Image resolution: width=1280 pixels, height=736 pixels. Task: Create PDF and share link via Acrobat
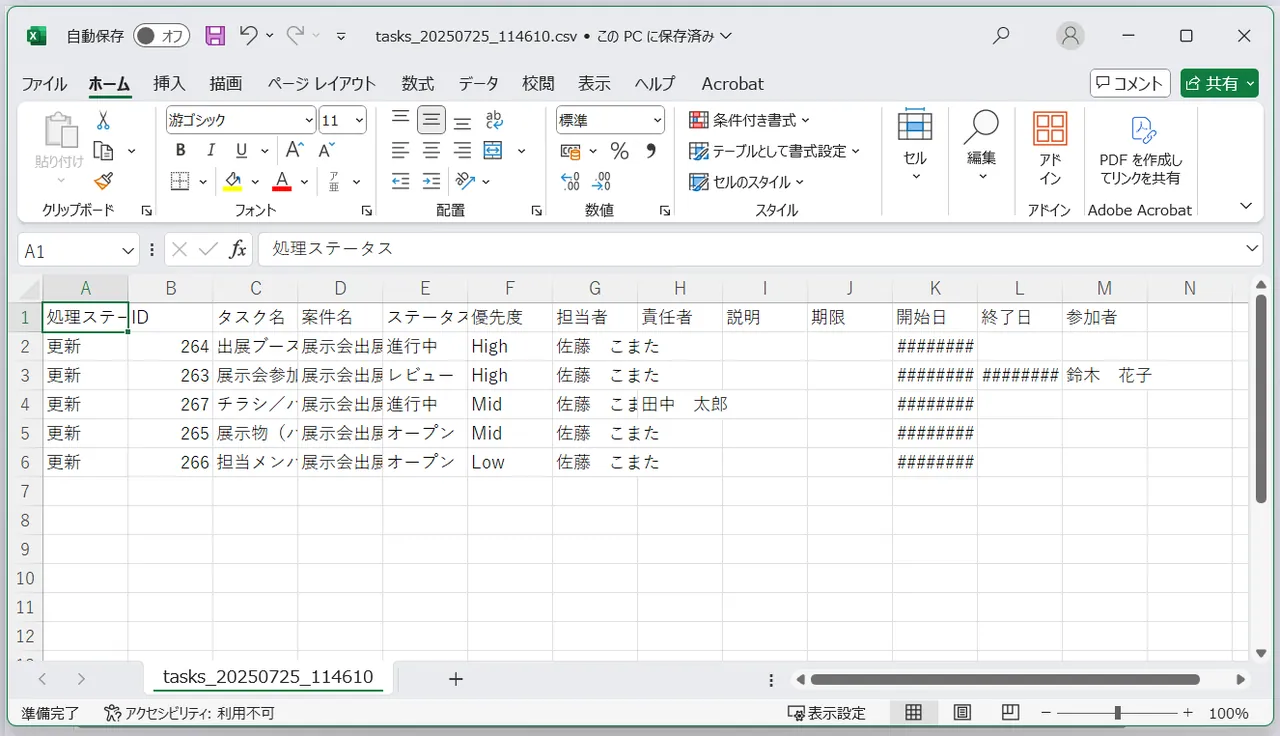pos(1140,150)
